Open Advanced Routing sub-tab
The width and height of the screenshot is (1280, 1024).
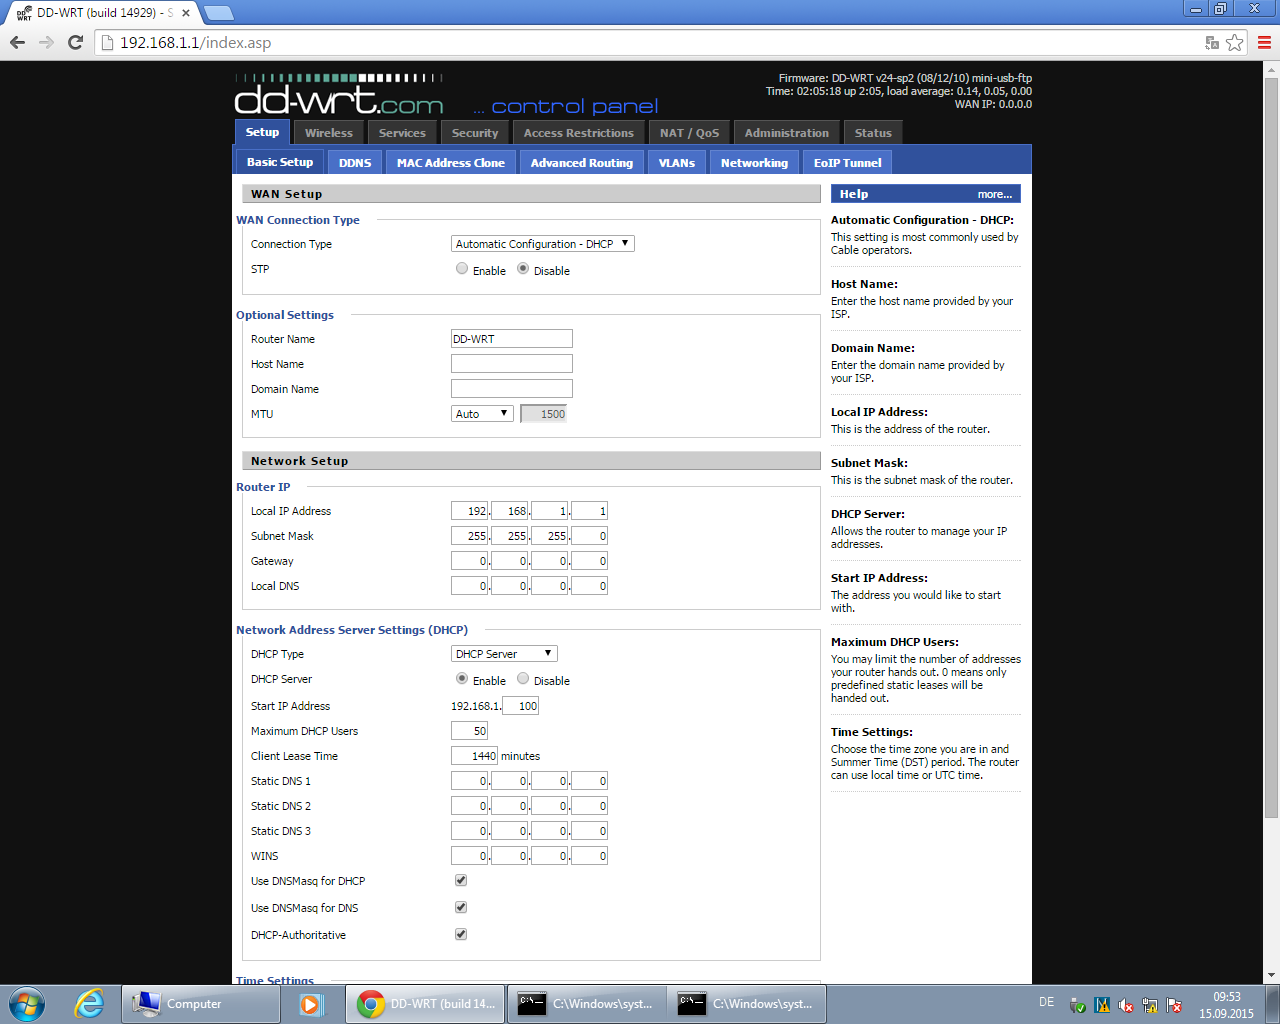click(582, 163)
